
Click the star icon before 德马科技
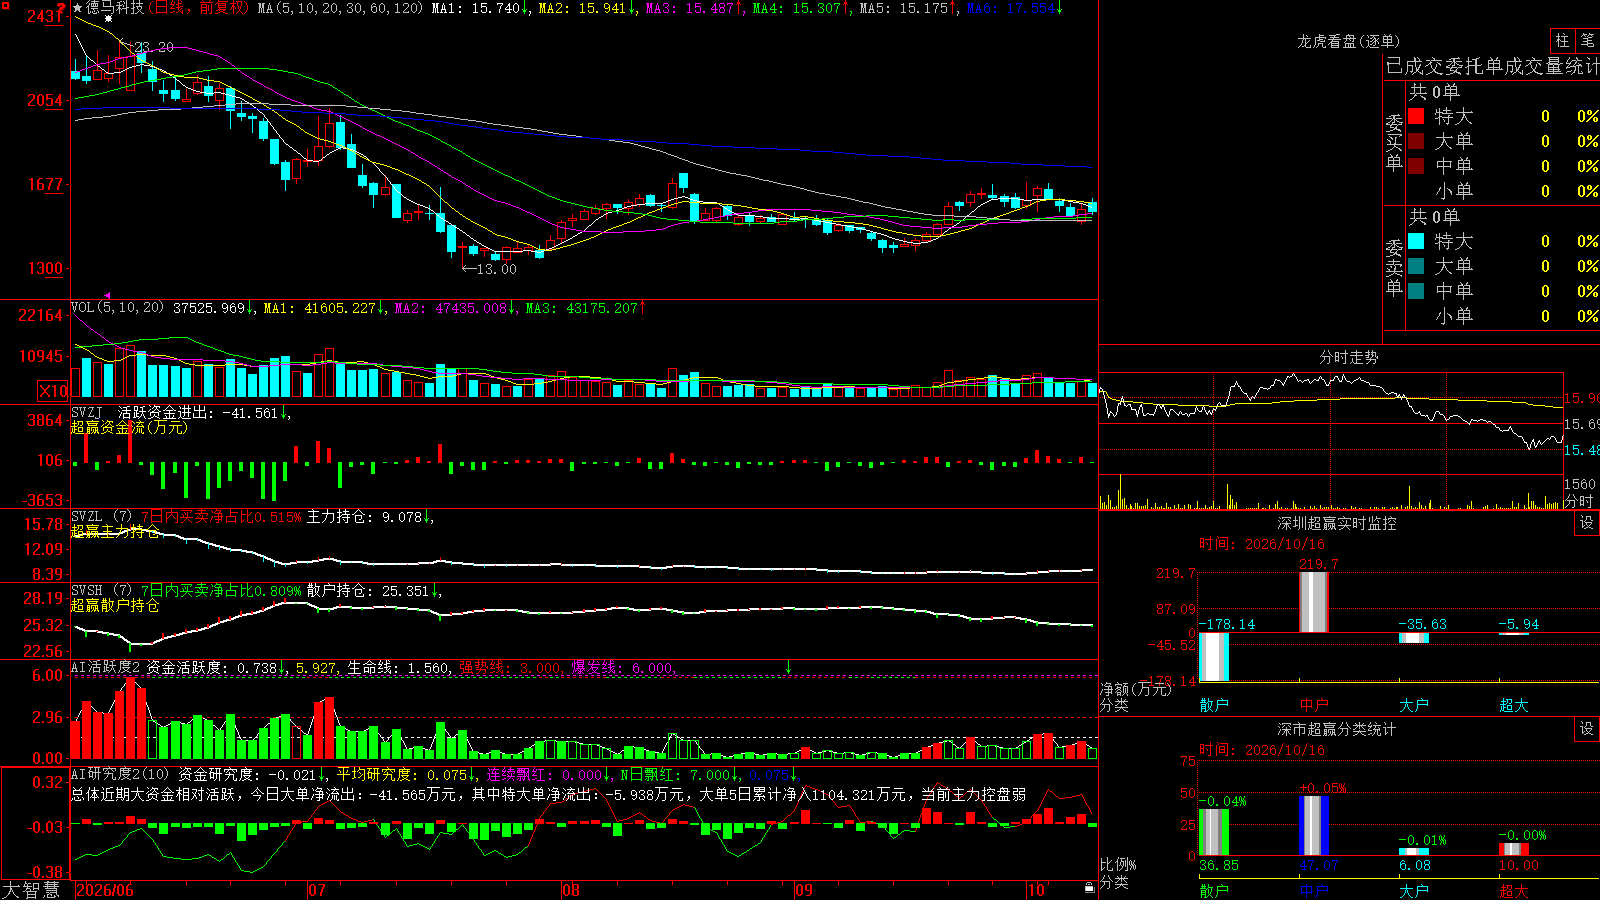(78, 8)
